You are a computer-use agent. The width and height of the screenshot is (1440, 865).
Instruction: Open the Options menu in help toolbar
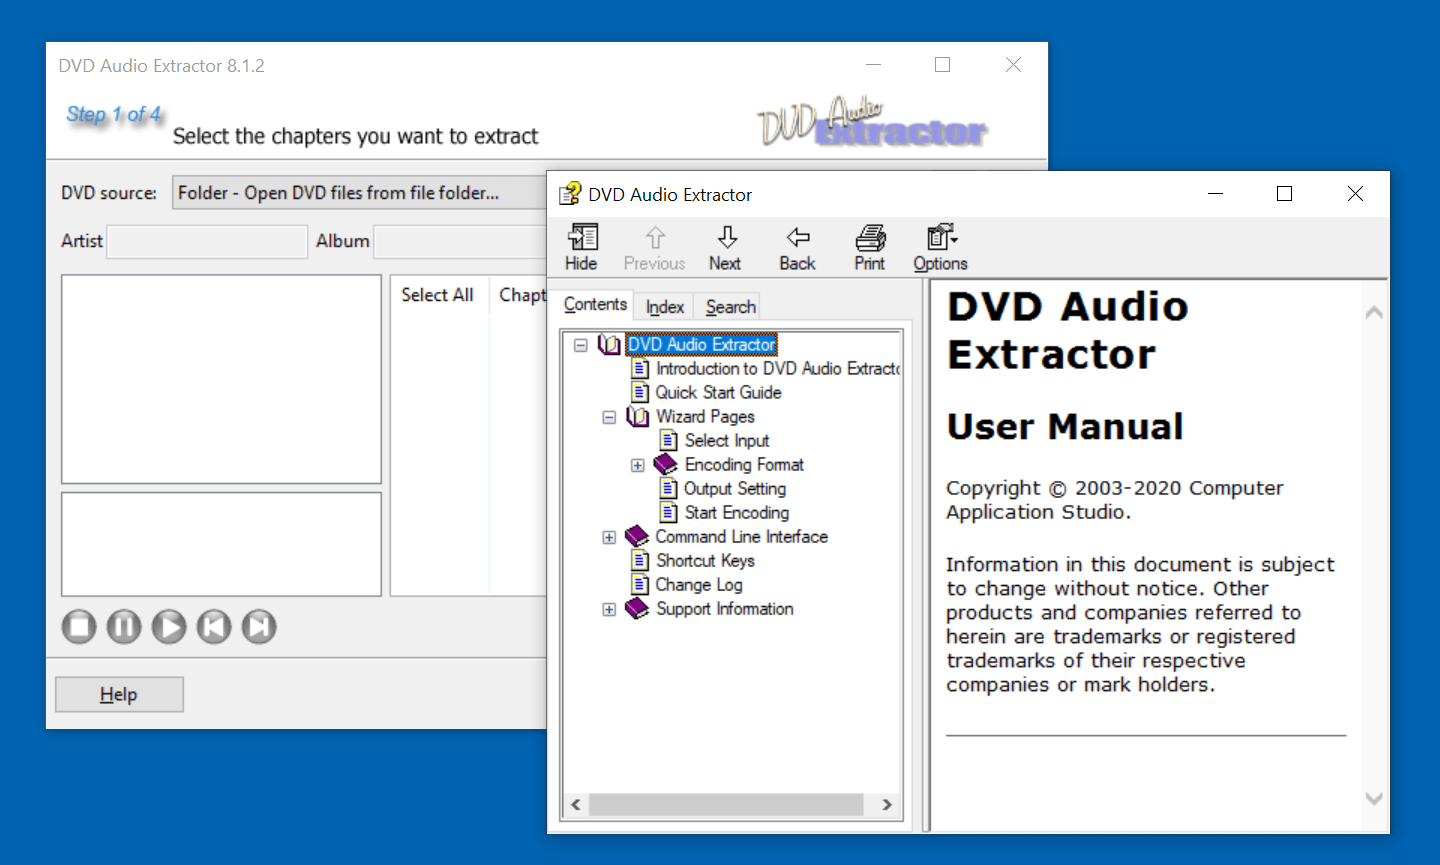pyautogui.click(x=941, y=237)
